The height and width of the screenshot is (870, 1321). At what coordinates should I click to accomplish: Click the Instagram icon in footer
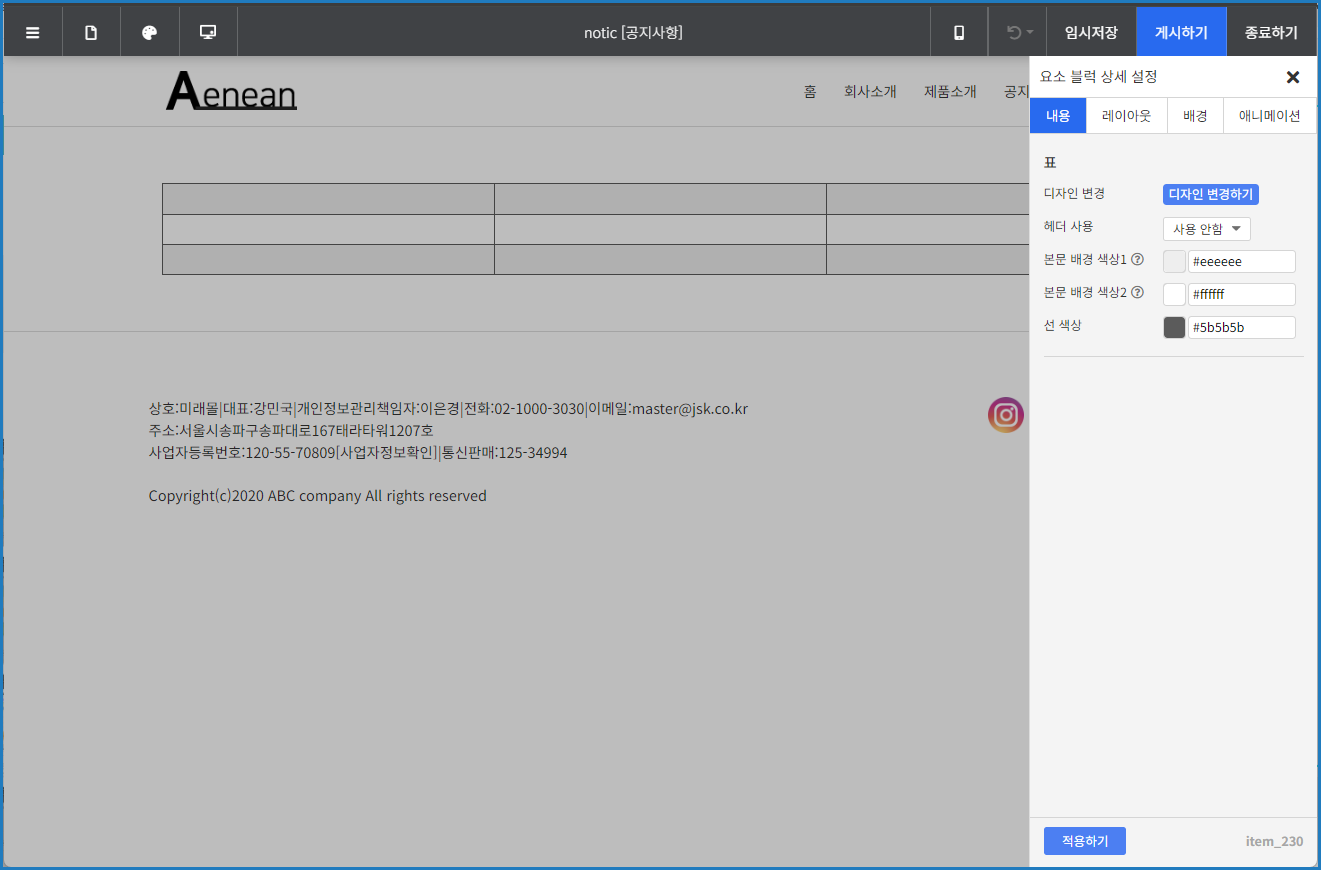click(x=1005, y=415)
